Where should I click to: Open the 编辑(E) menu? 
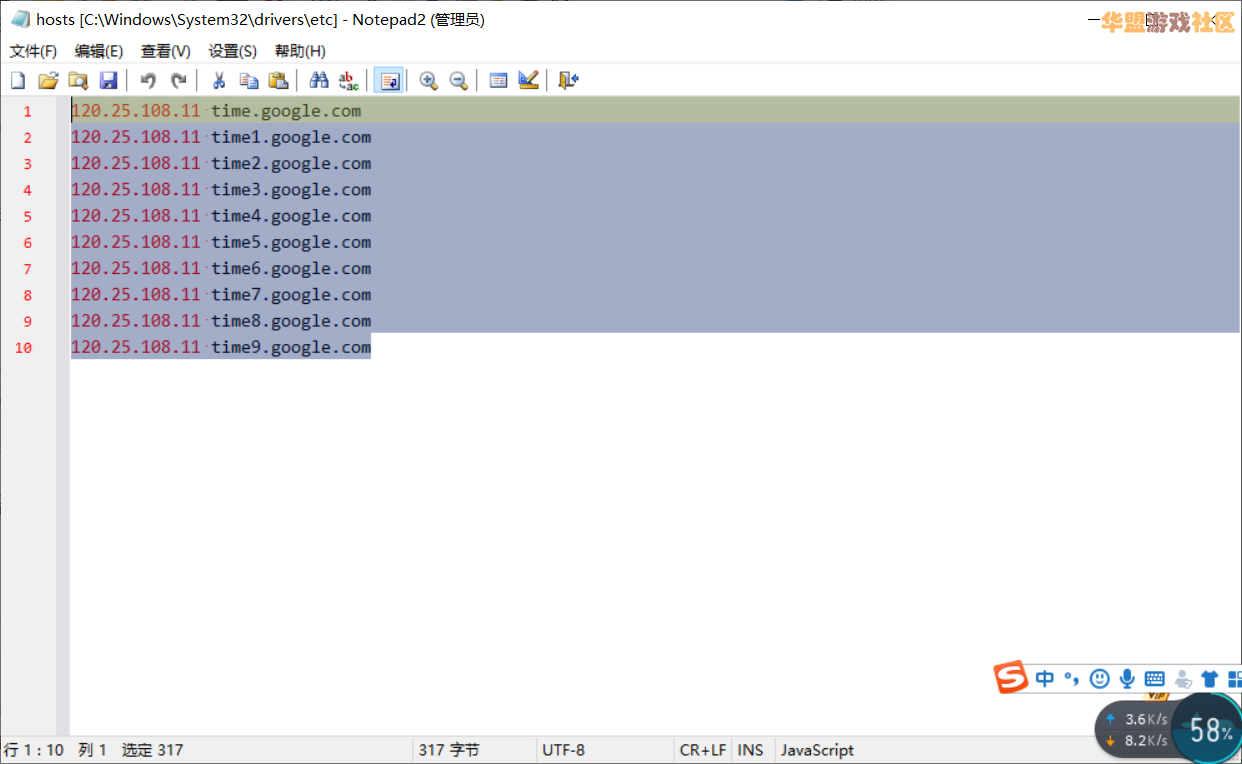(x=99, y=51)
